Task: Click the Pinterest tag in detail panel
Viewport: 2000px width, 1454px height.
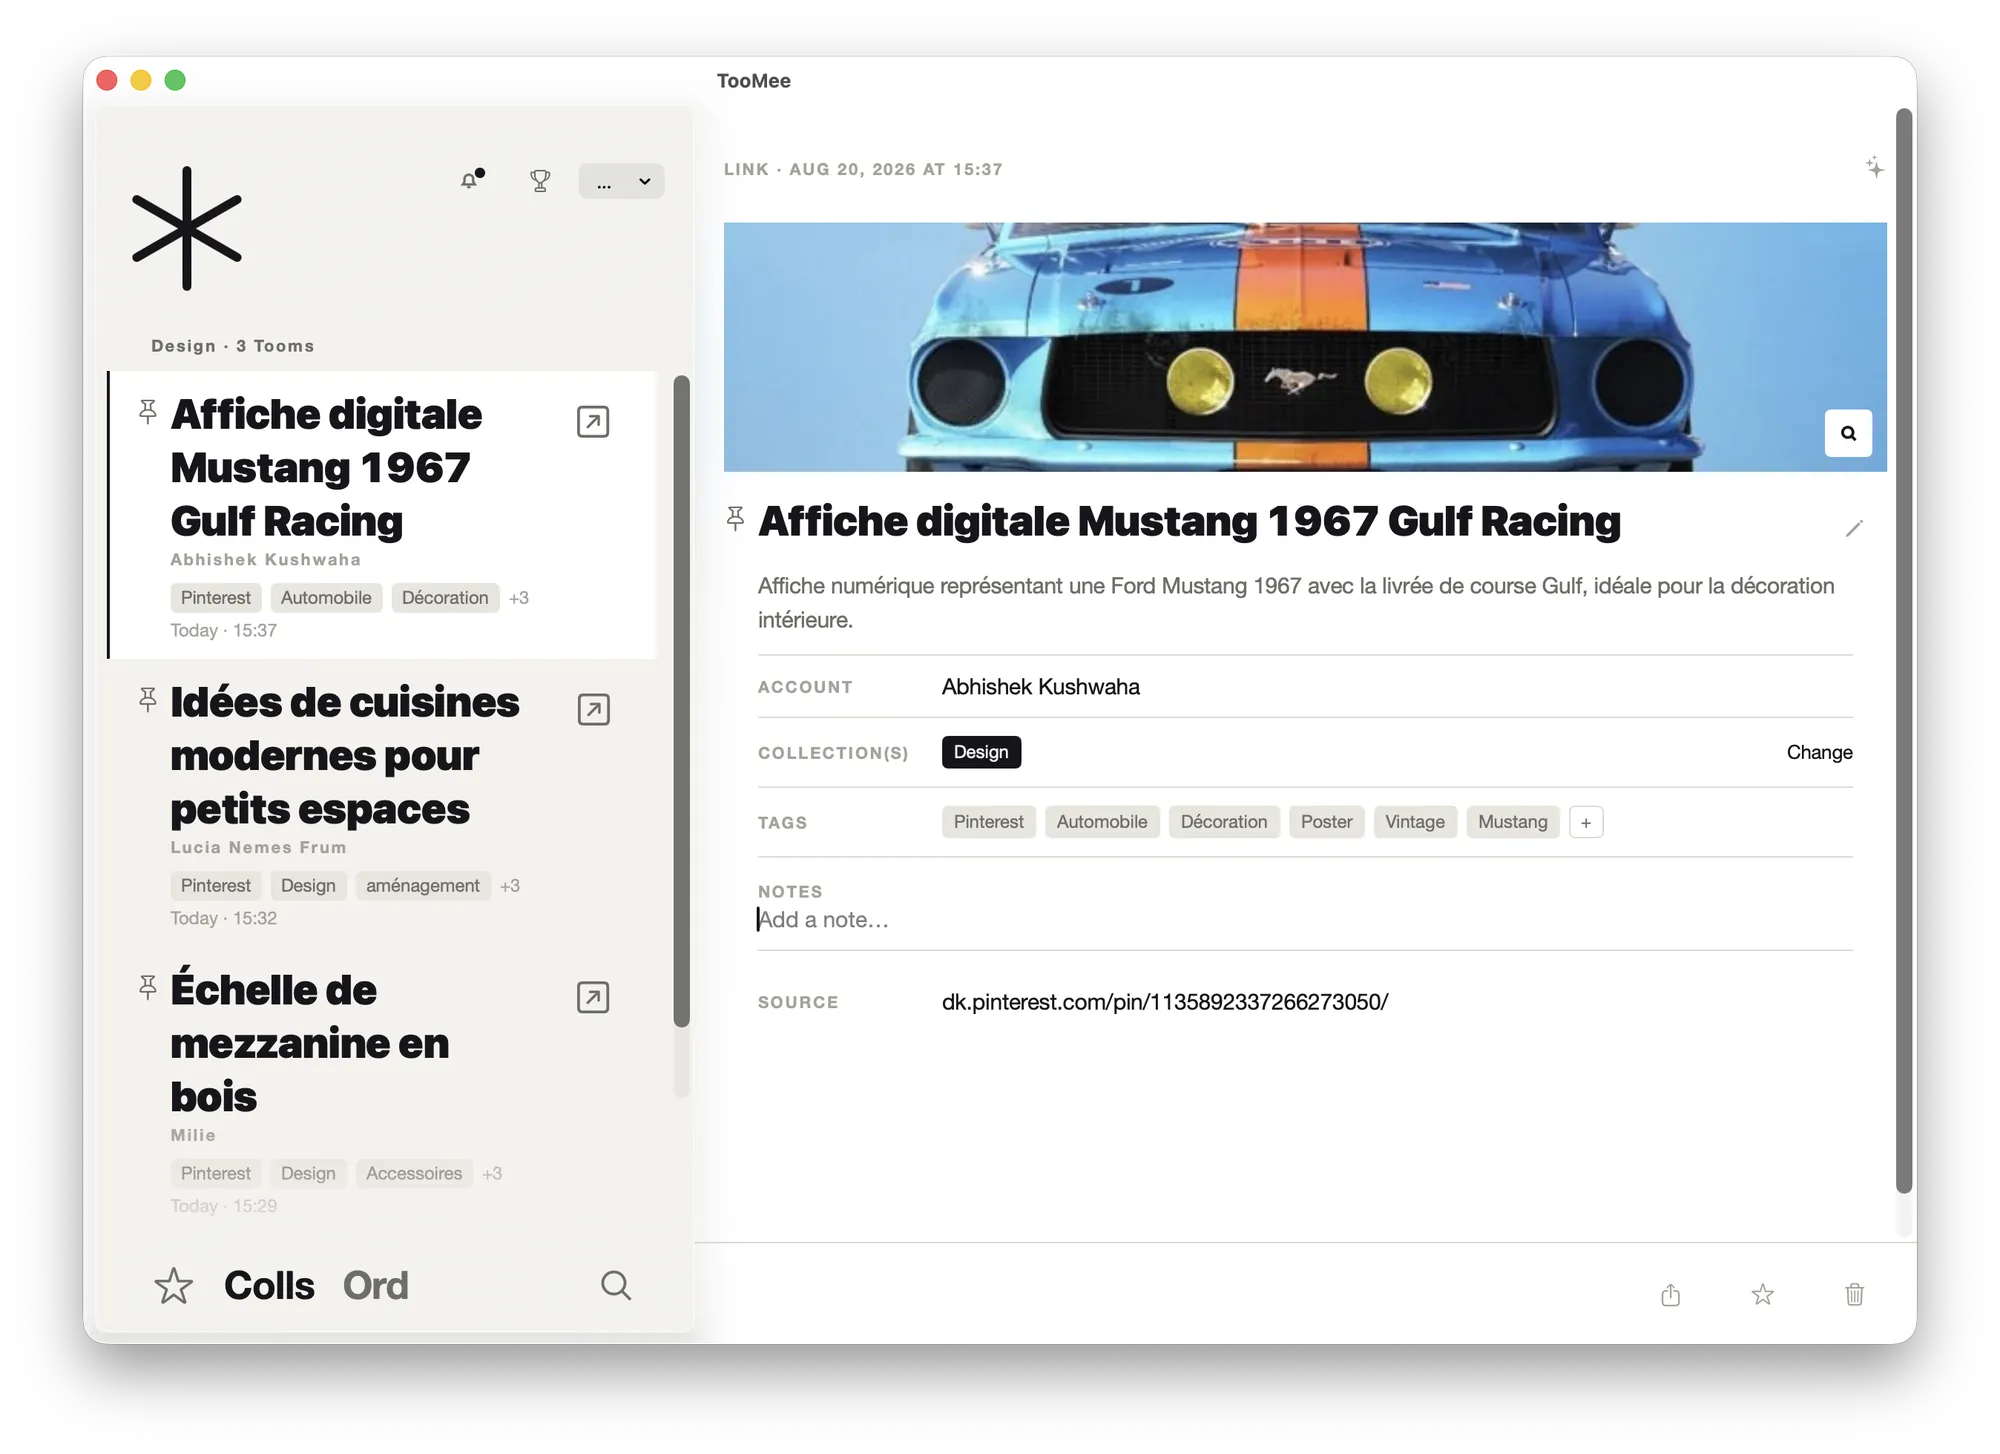Action: [x=988, y=822]
